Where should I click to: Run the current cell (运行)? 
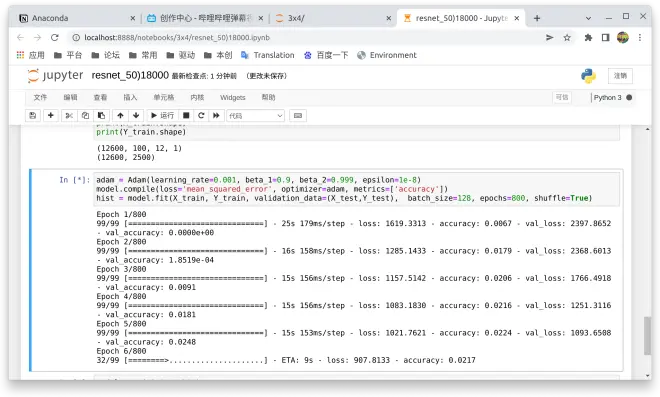tap(162, 115)
